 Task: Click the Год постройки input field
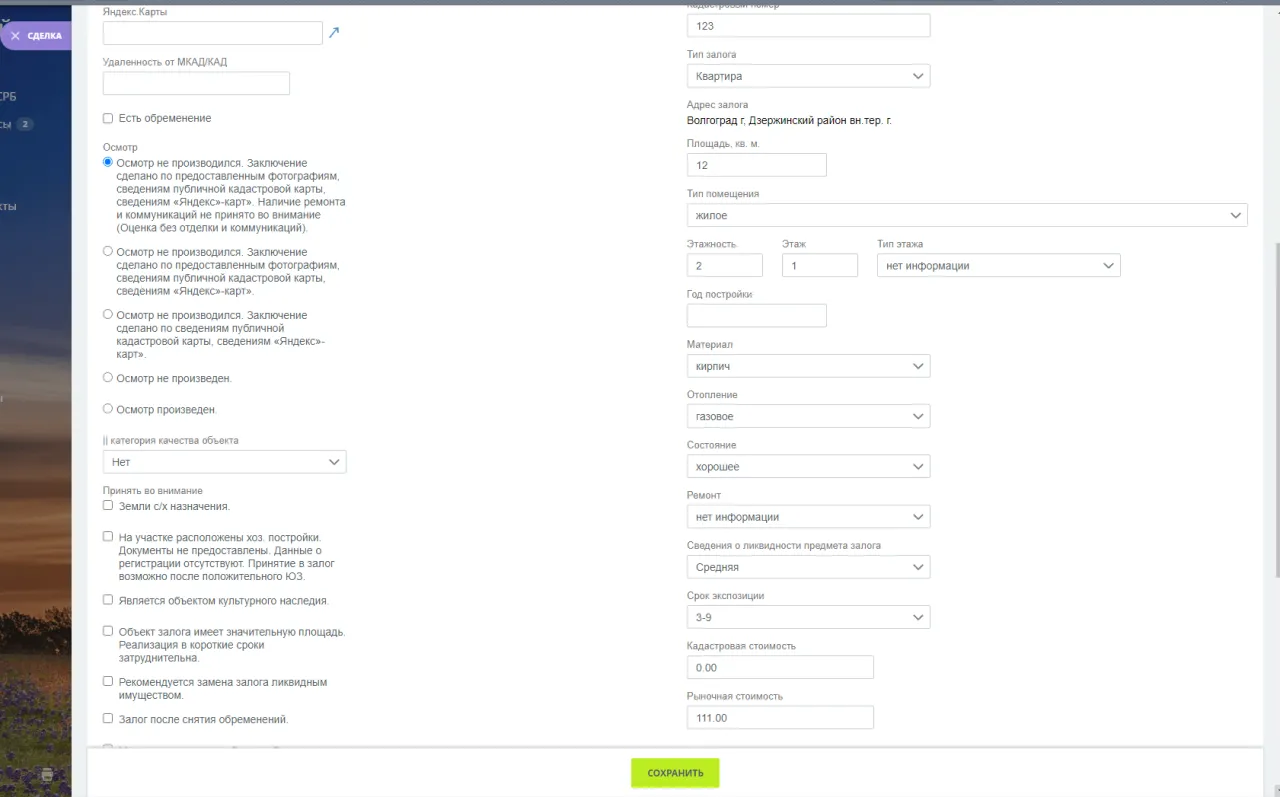pyautogui.click(x=756, y=316)
